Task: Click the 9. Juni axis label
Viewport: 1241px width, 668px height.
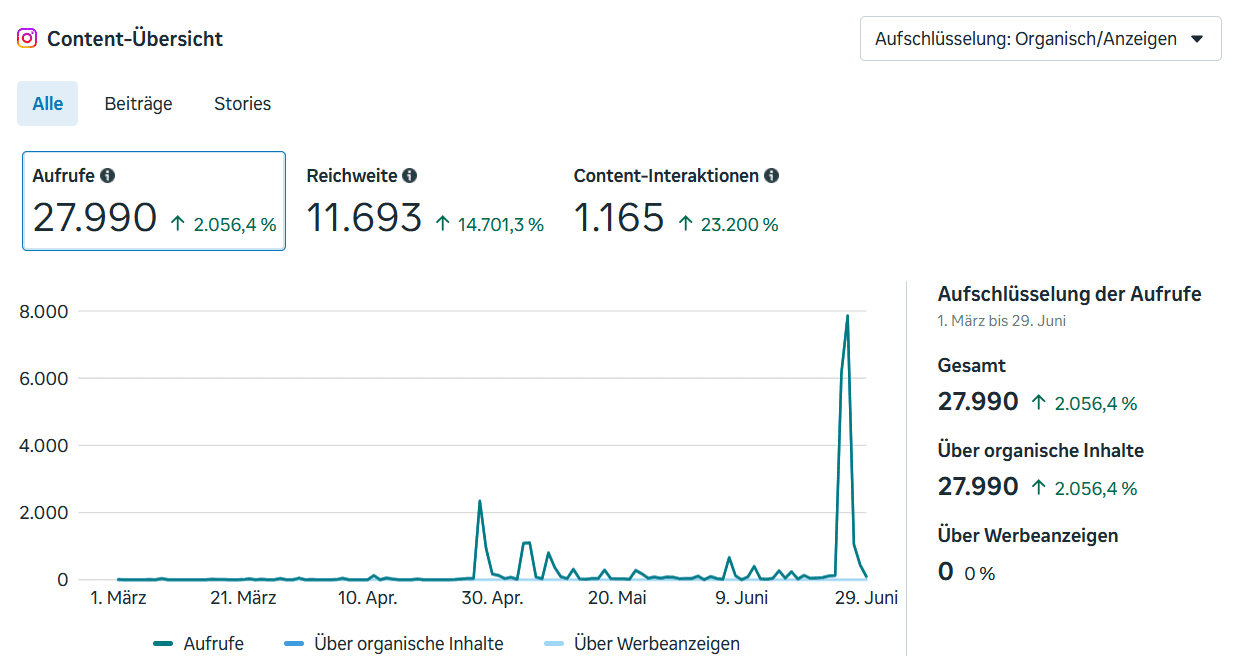Action: coord(741,598)
